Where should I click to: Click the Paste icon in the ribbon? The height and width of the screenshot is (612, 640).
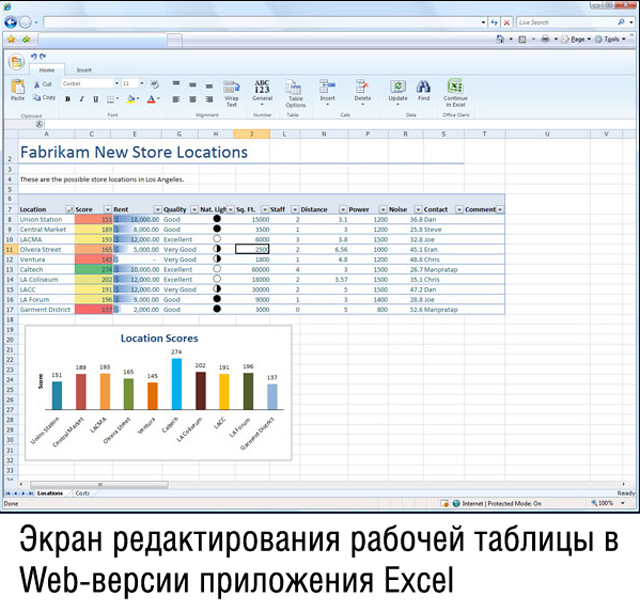pyautogui.click(x=18, y=87)
